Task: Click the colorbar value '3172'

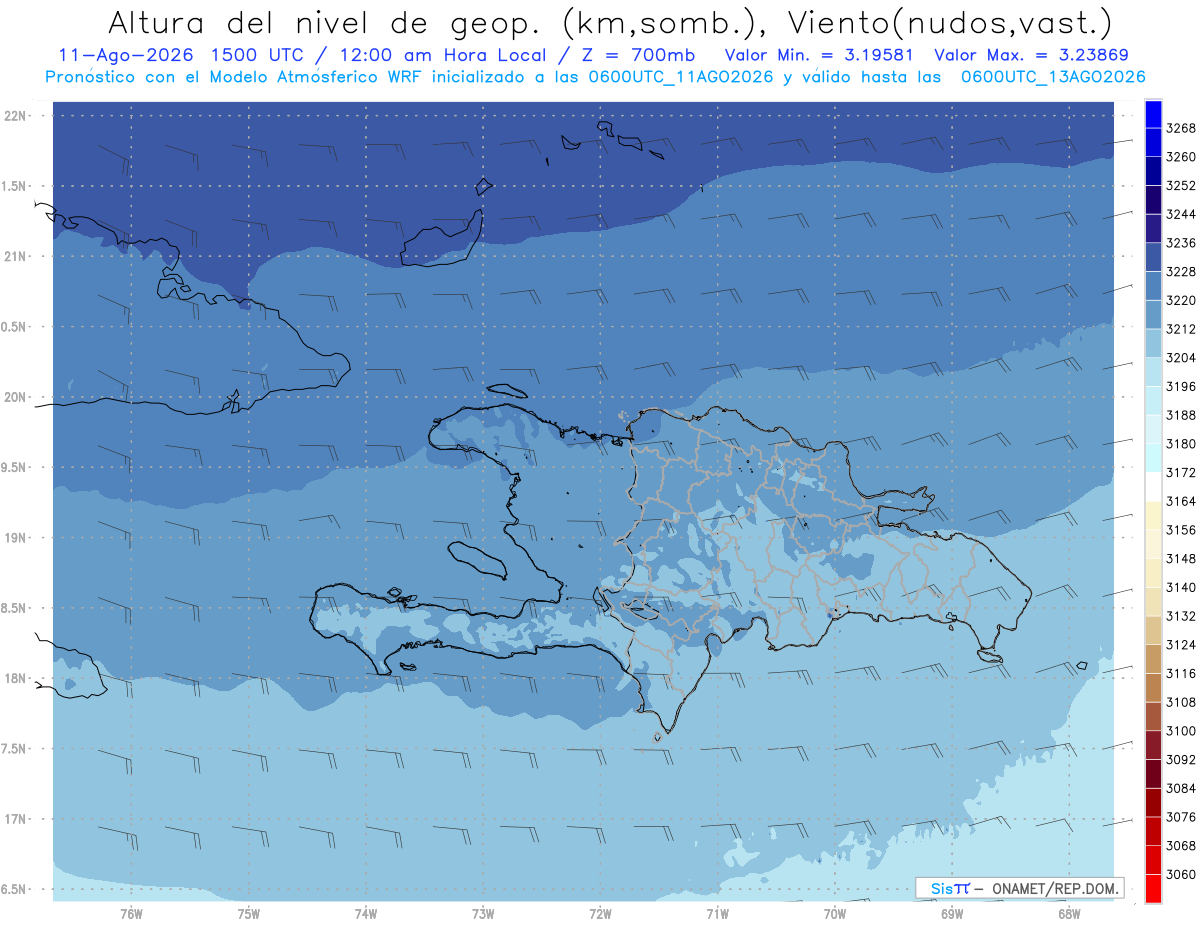Action: [1181, 472]
